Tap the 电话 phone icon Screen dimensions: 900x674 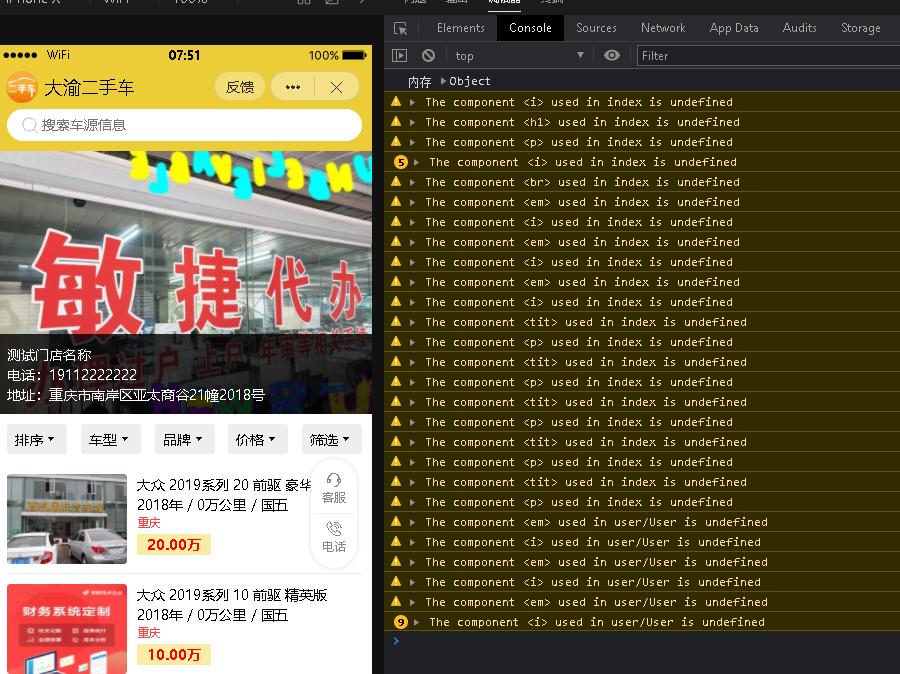pos(334,529)
